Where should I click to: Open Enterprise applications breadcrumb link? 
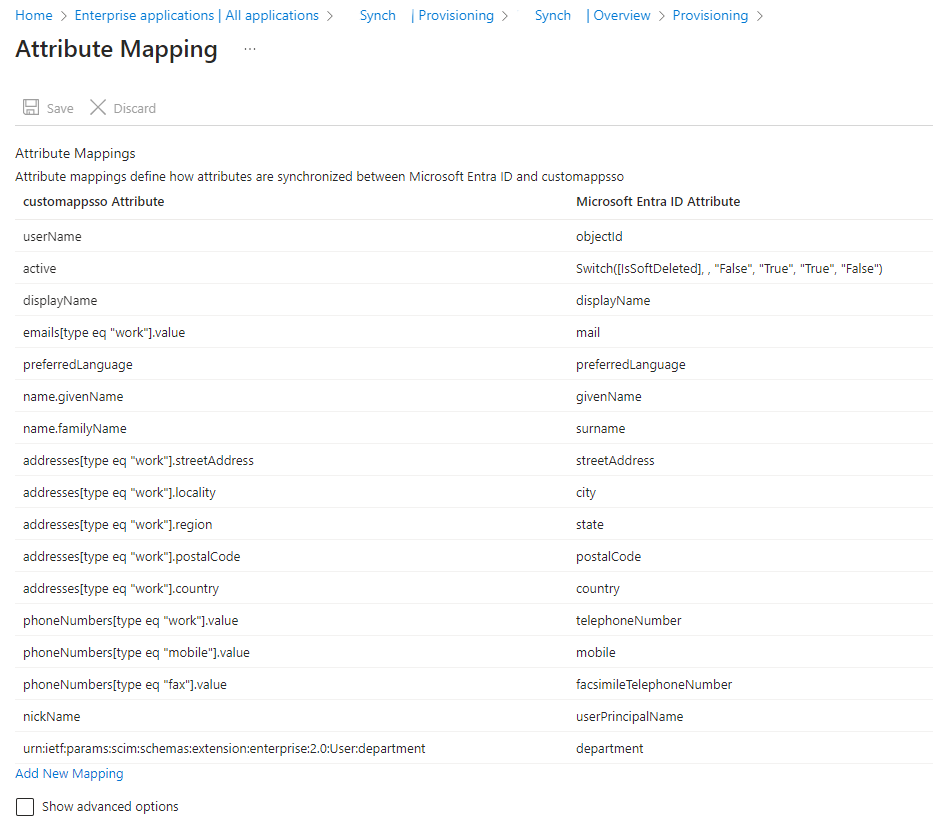pos(196,15)
